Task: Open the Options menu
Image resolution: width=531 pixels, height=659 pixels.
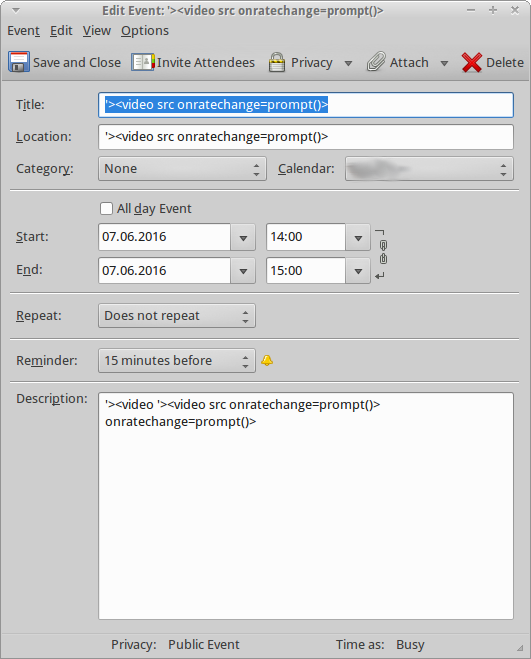Action: point(145,31)
